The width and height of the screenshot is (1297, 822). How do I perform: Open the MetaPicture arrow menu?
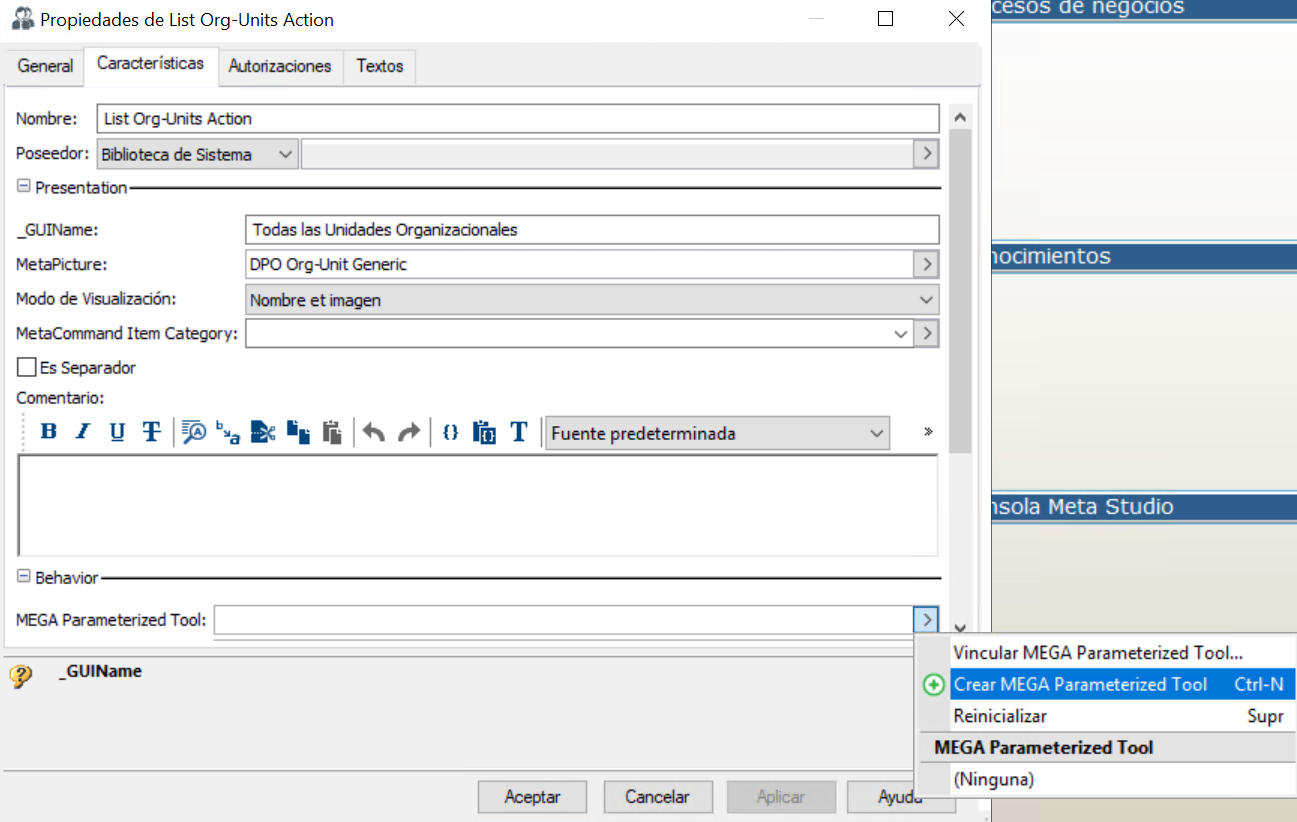pos(927,264)
